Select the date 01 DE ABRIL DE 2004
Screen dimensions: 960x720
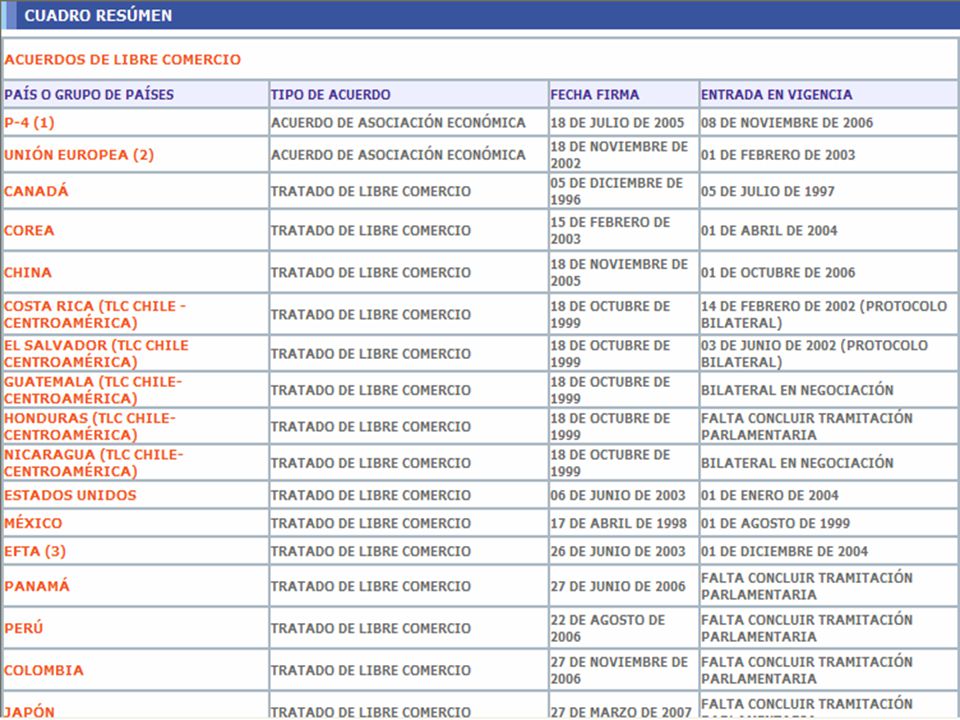[x=769, y=231]
